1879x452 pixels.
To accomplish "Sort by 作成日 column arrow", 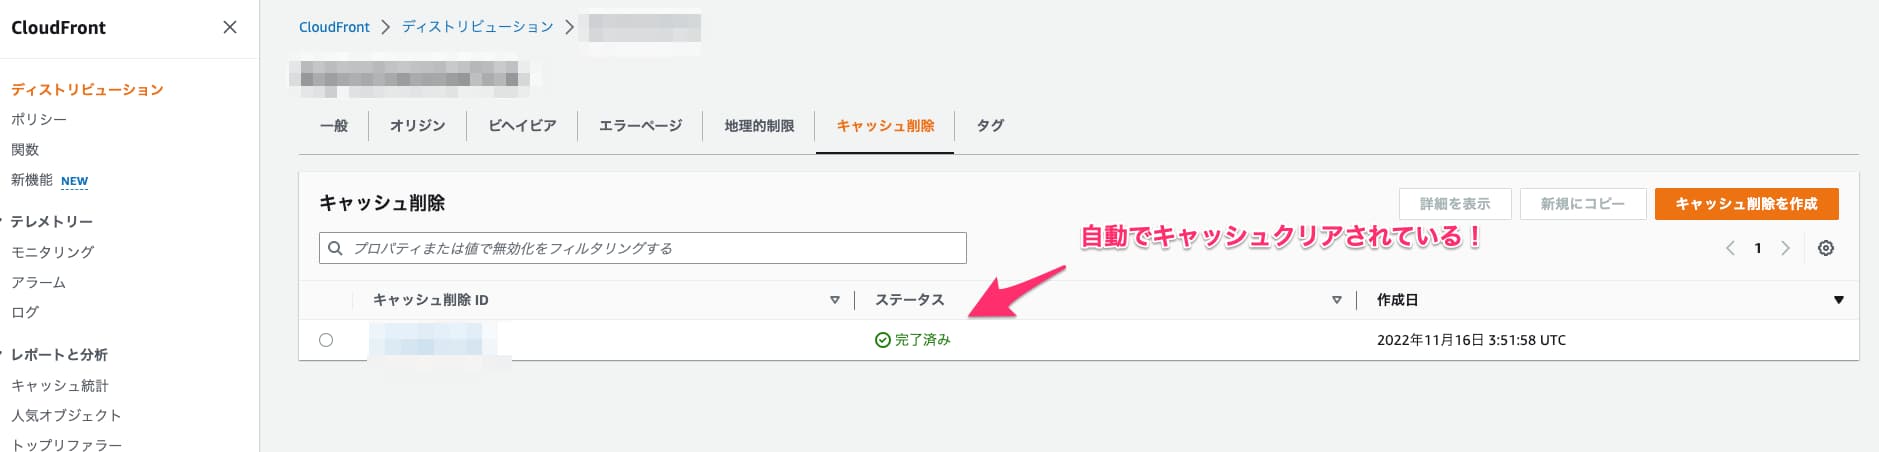I will [1838, 300].
